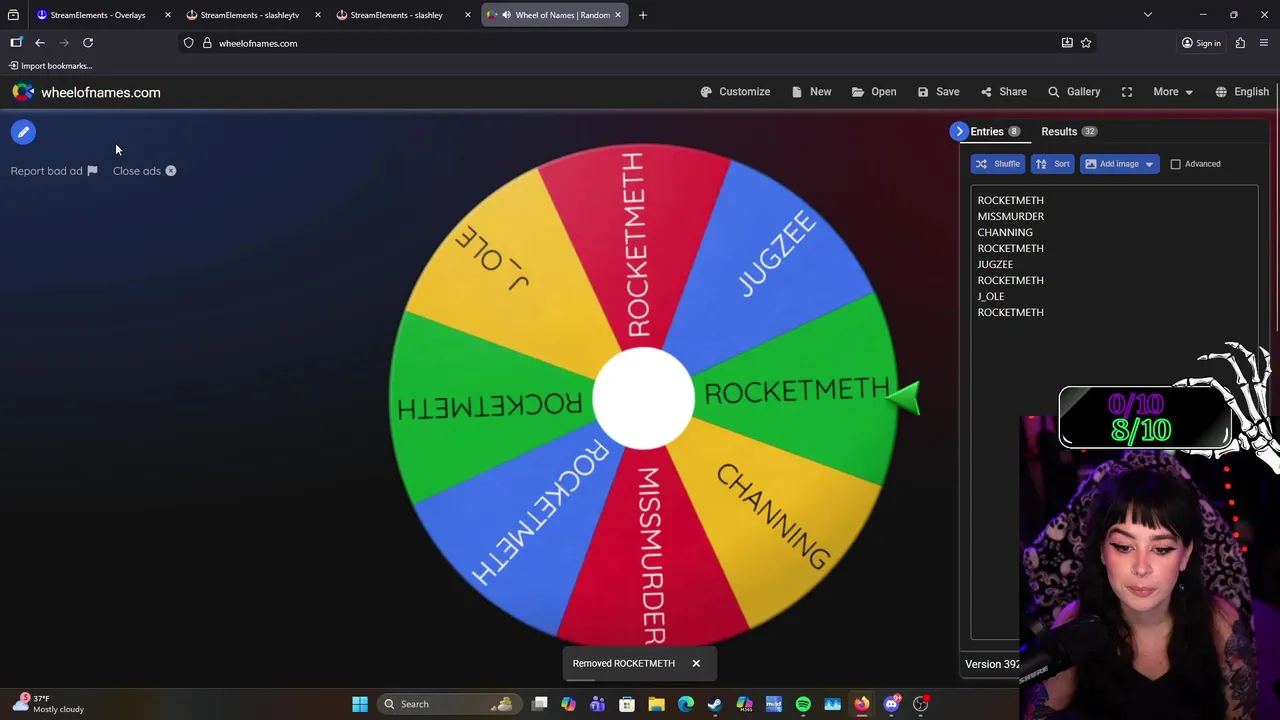The image size is (1280, 720).
Task: Enter fullscreen mode icon
Action: tap(1127, 92)
